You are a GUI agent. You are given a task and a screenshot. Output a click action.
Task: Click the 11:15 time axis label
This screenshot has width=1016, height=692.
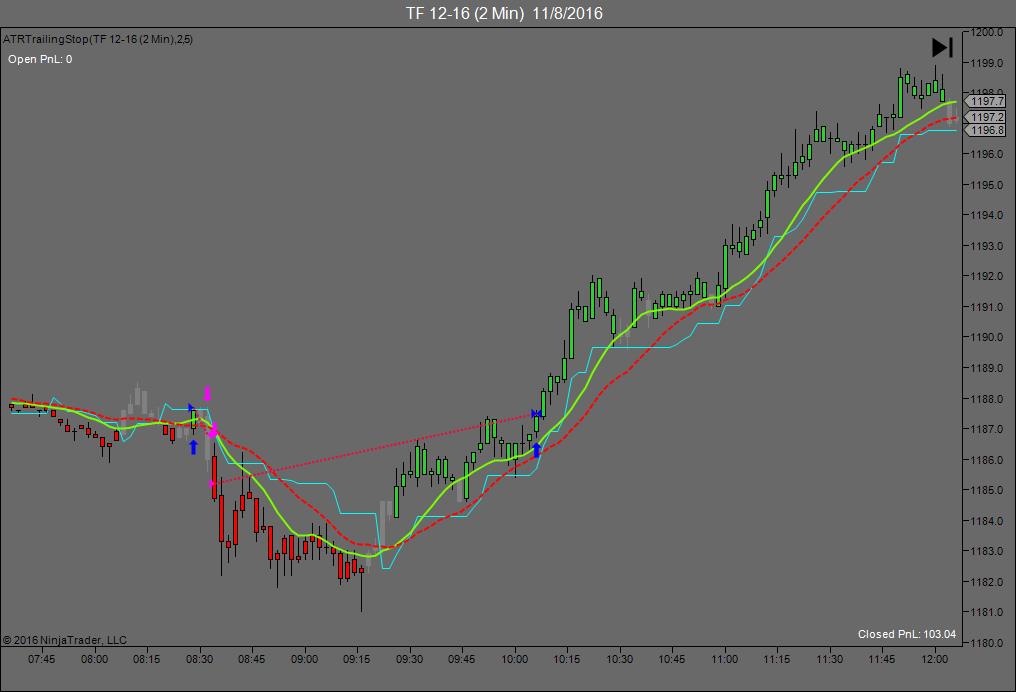click(x=776, y=659)
